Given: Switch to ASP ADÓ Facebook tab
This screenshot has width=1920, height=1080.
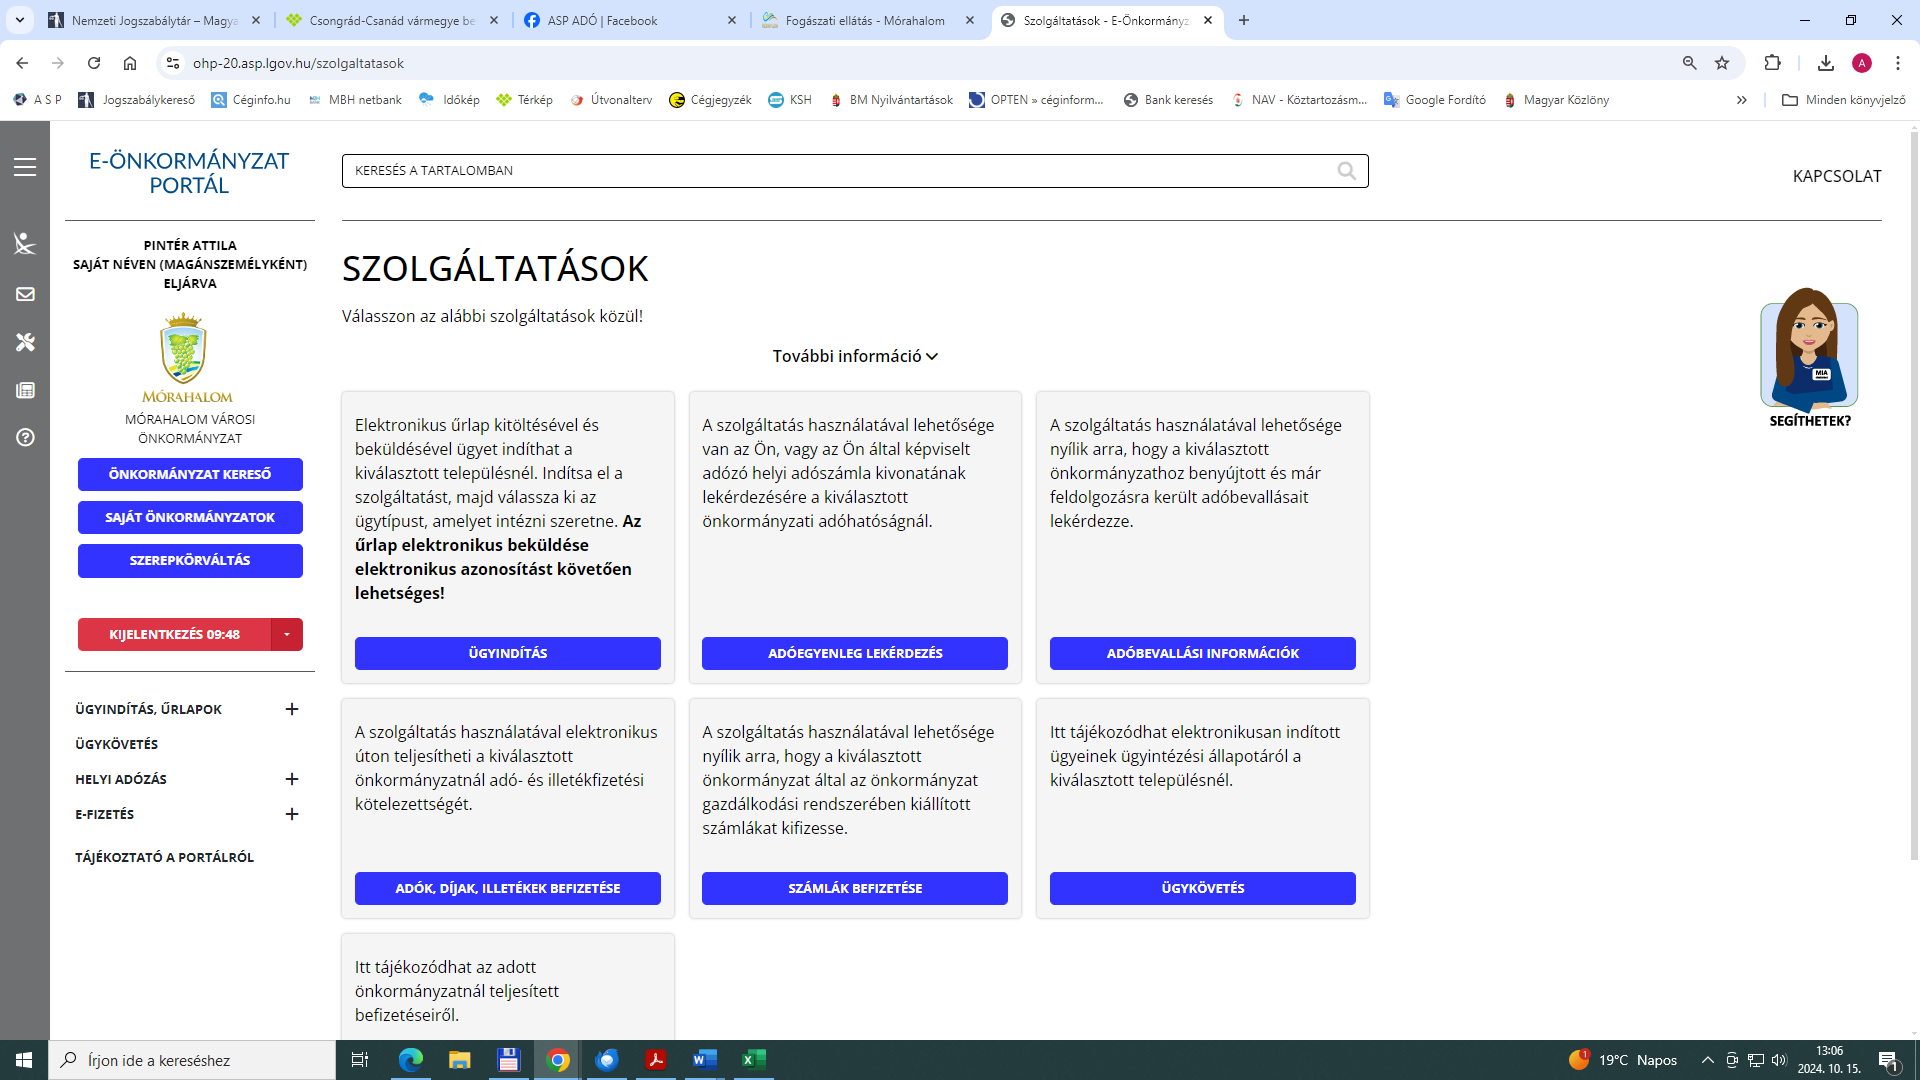Looking at the screenshot, I should click(x=630, y=20).
